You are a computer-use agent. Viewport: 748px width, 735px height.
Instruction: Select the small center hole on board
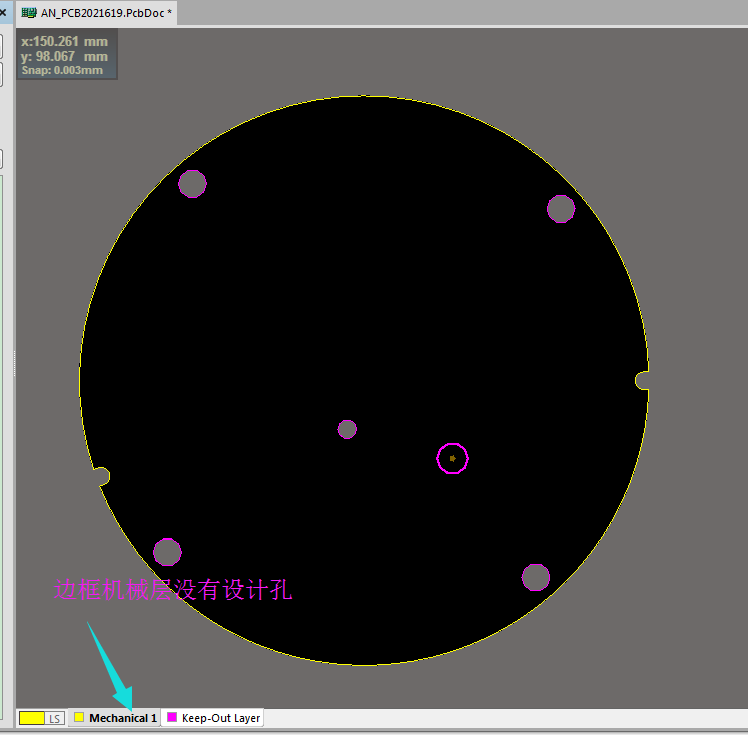pyautogui.click(x=347, y=429)
